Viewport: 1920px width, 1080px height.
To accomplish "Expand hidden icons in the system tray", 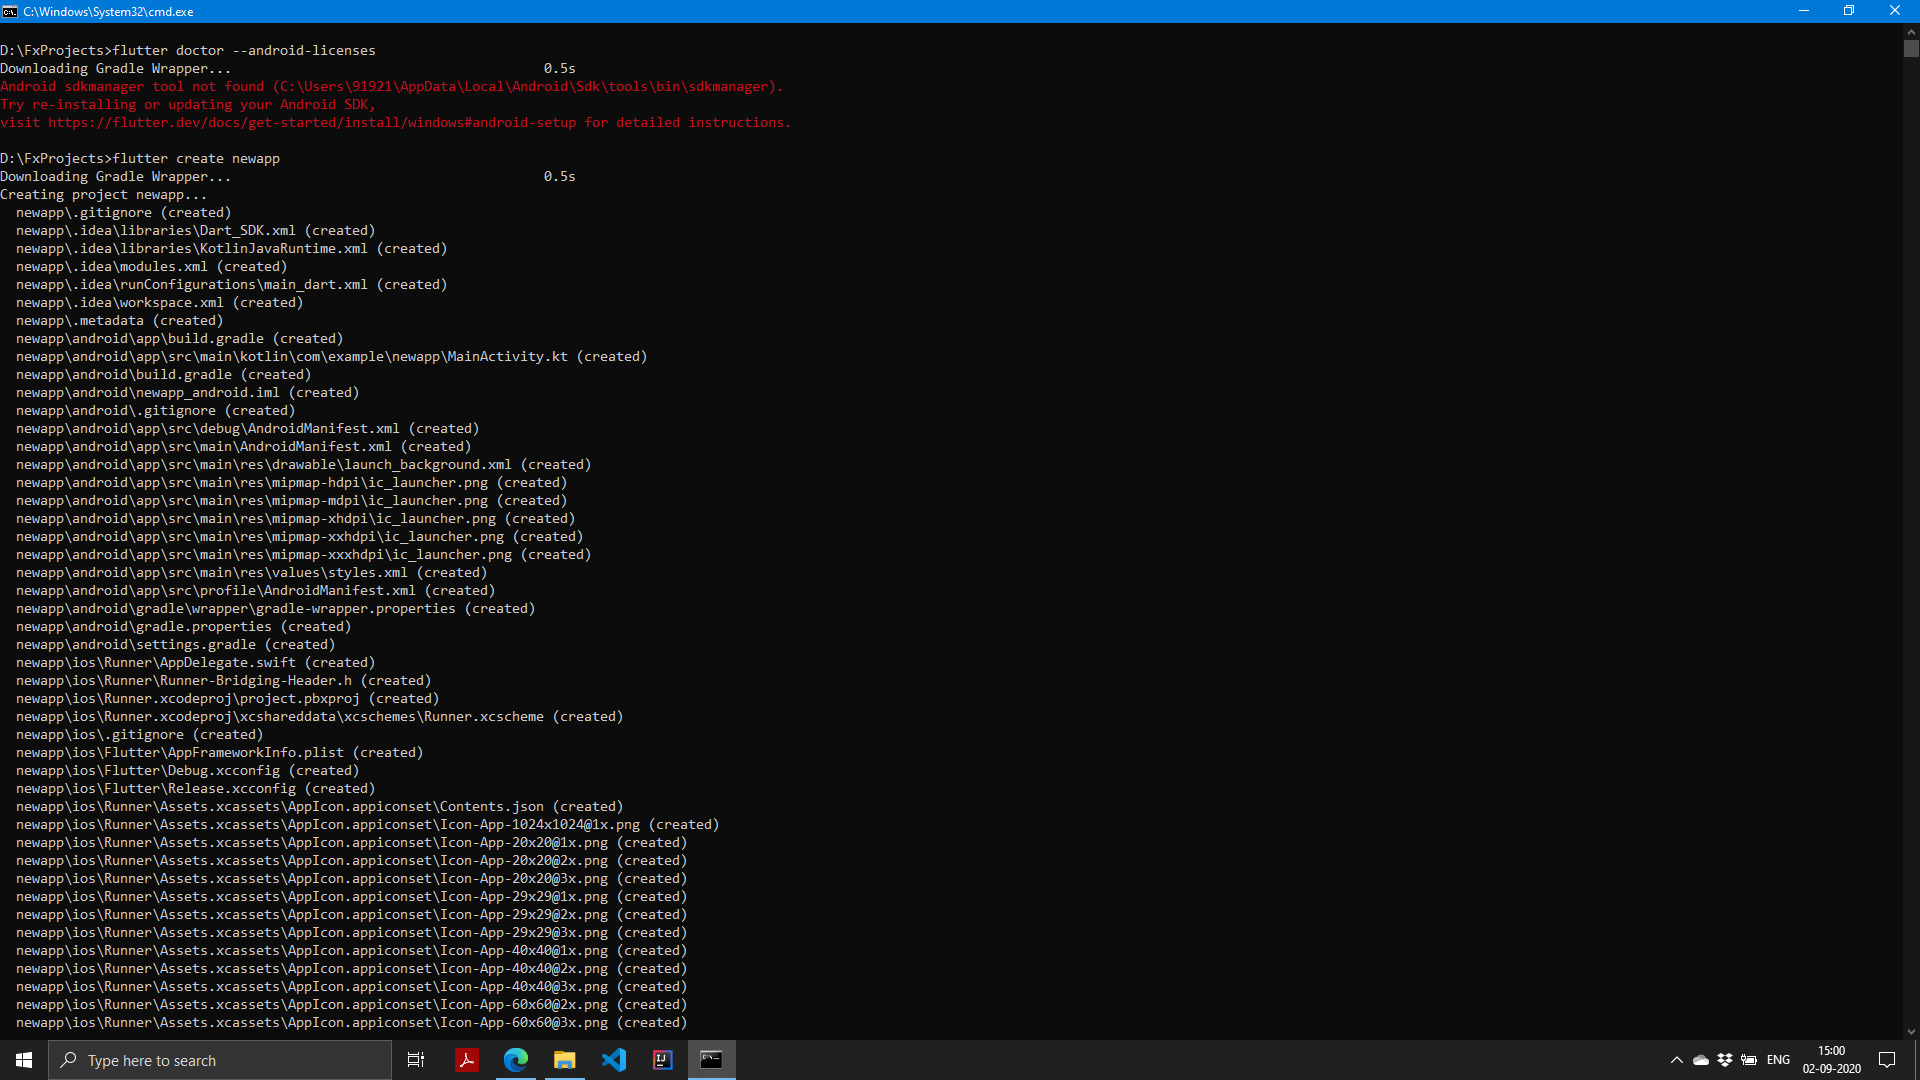I will pyautogui.click(x=1677, y=1060).
